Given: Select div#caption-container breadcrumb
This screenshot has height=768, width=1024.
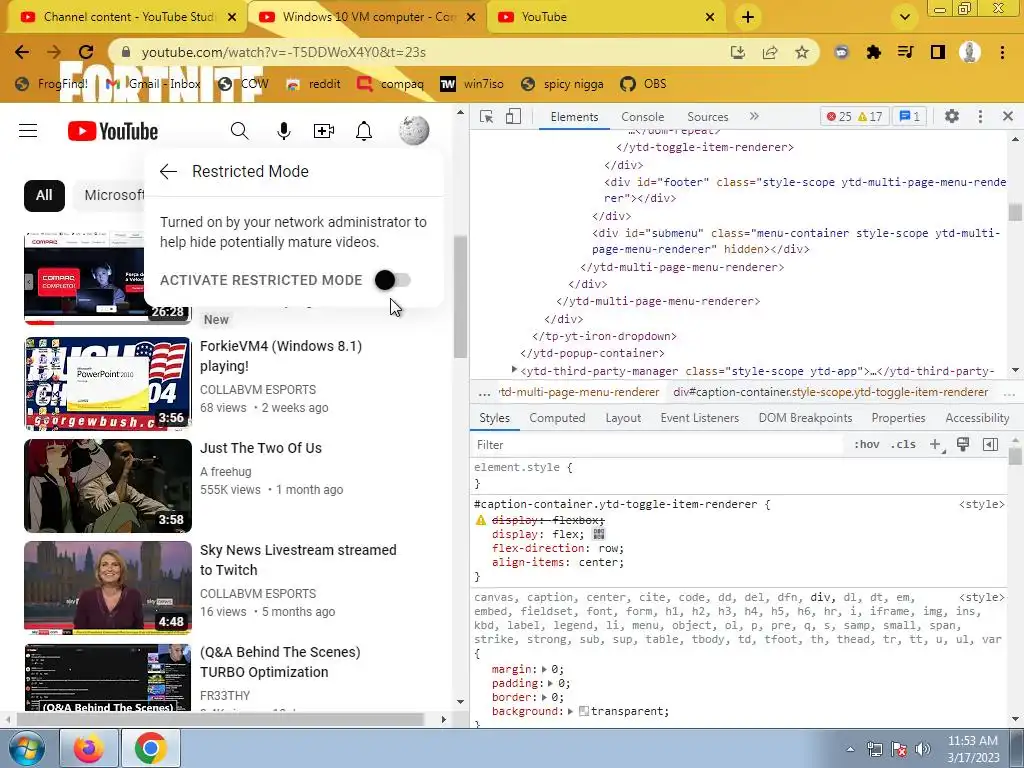Looking at the screenshot, I should (830, 392).
